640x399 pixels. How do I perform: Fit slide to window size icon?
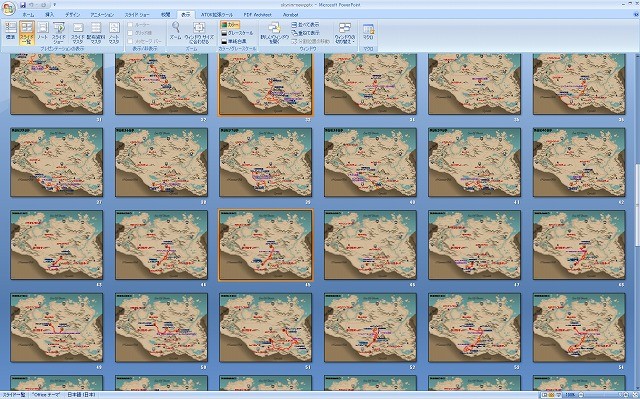tap(199, 33)
